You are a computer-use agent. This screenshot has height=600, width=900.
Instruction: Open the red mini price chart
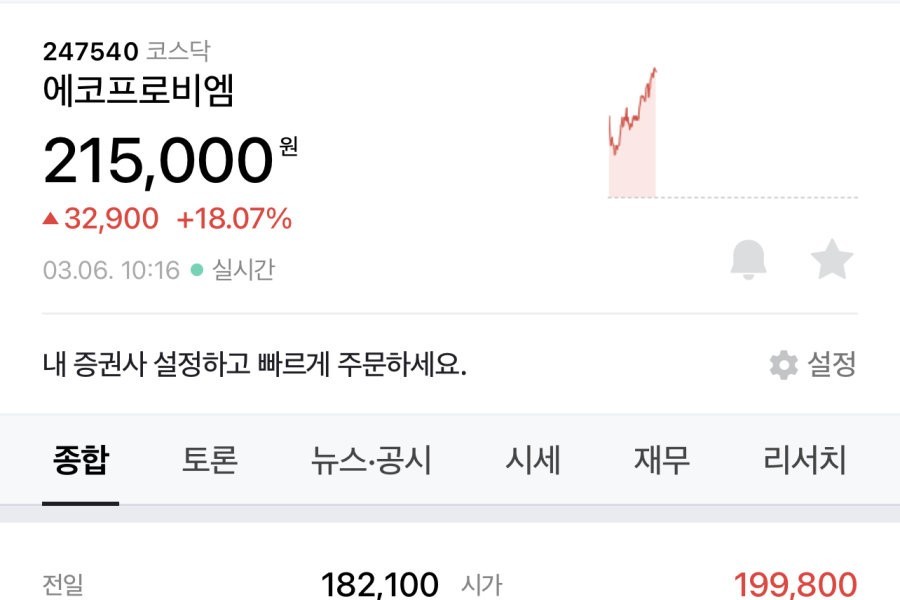tap(632, 135)
